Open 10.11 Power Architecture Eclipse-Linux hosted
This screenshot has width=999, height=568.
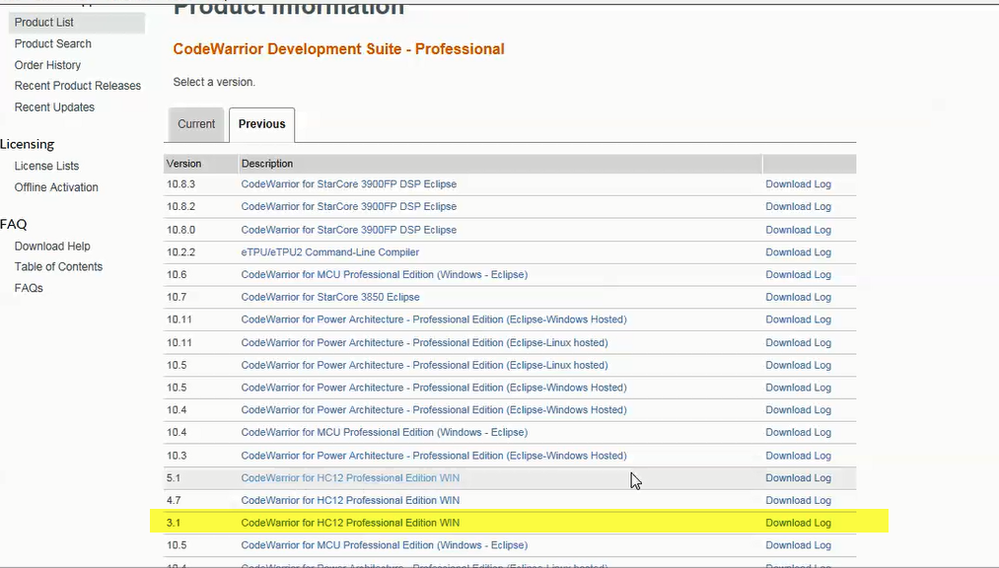(x=424, y=343)
